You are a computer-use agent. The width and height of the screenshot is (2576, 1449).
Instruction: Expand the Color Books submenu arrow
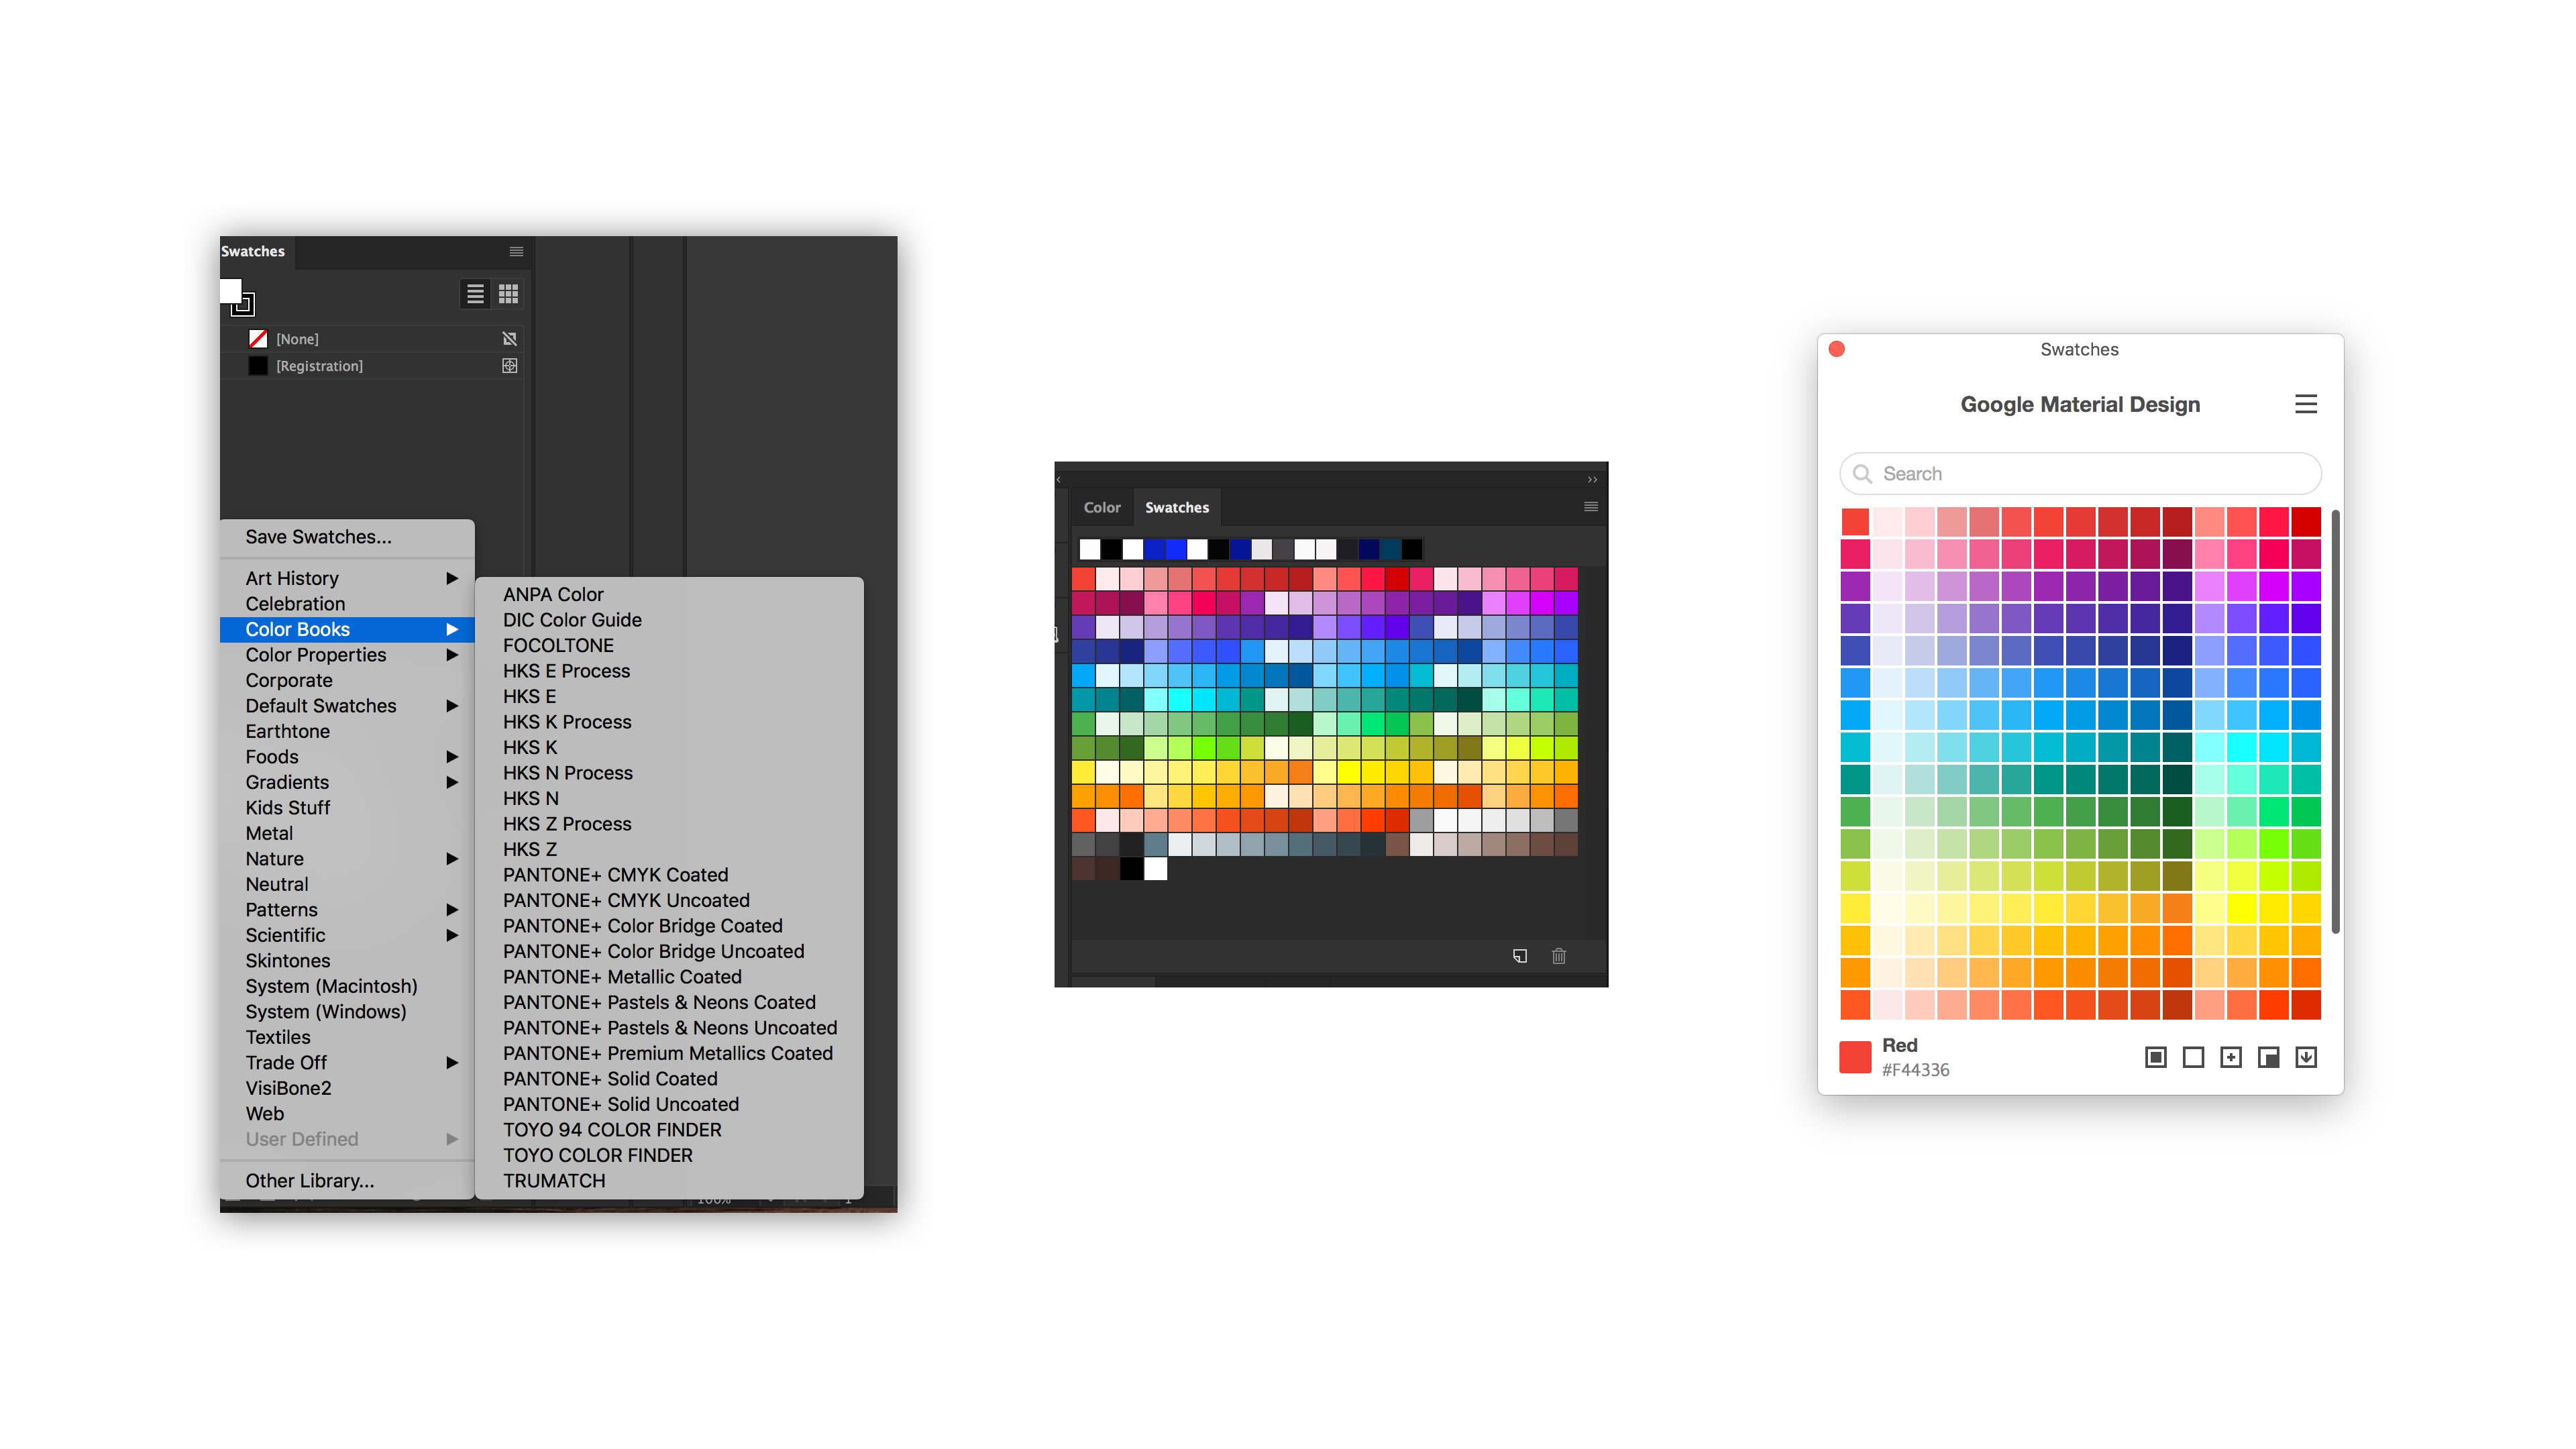pos(452,629)
